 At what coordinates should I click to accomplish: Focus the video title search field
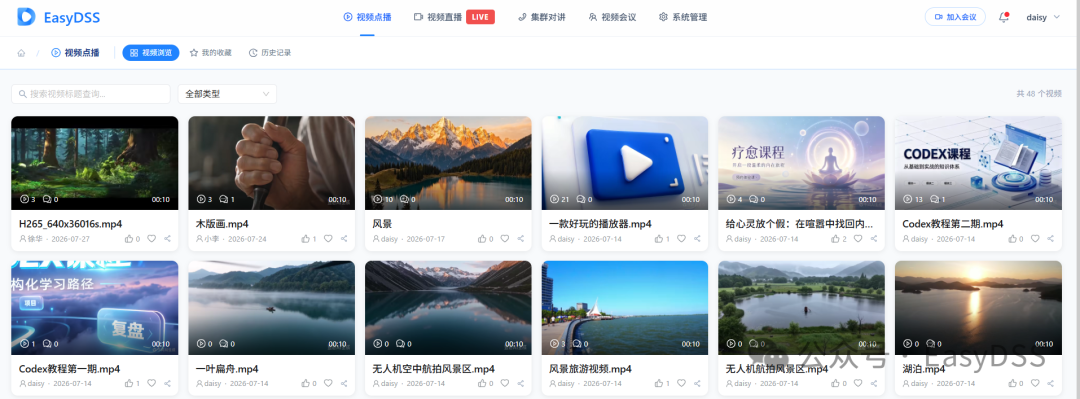tap(91, 94)
